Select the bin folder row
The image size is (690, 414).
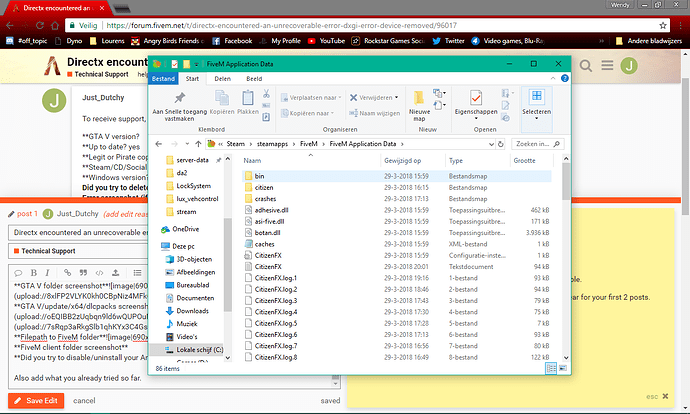(x=396, y=176)
